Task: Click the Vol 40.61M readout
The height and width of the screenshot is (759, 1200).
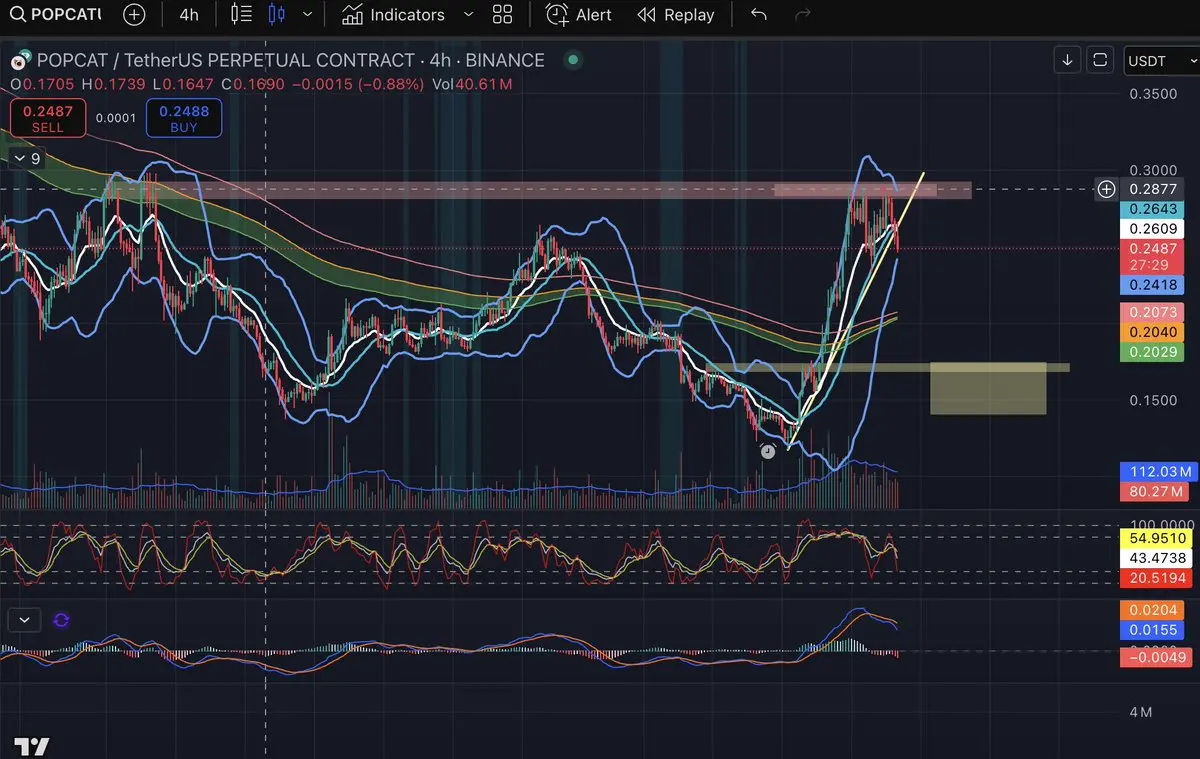Action: pos(471,84)
